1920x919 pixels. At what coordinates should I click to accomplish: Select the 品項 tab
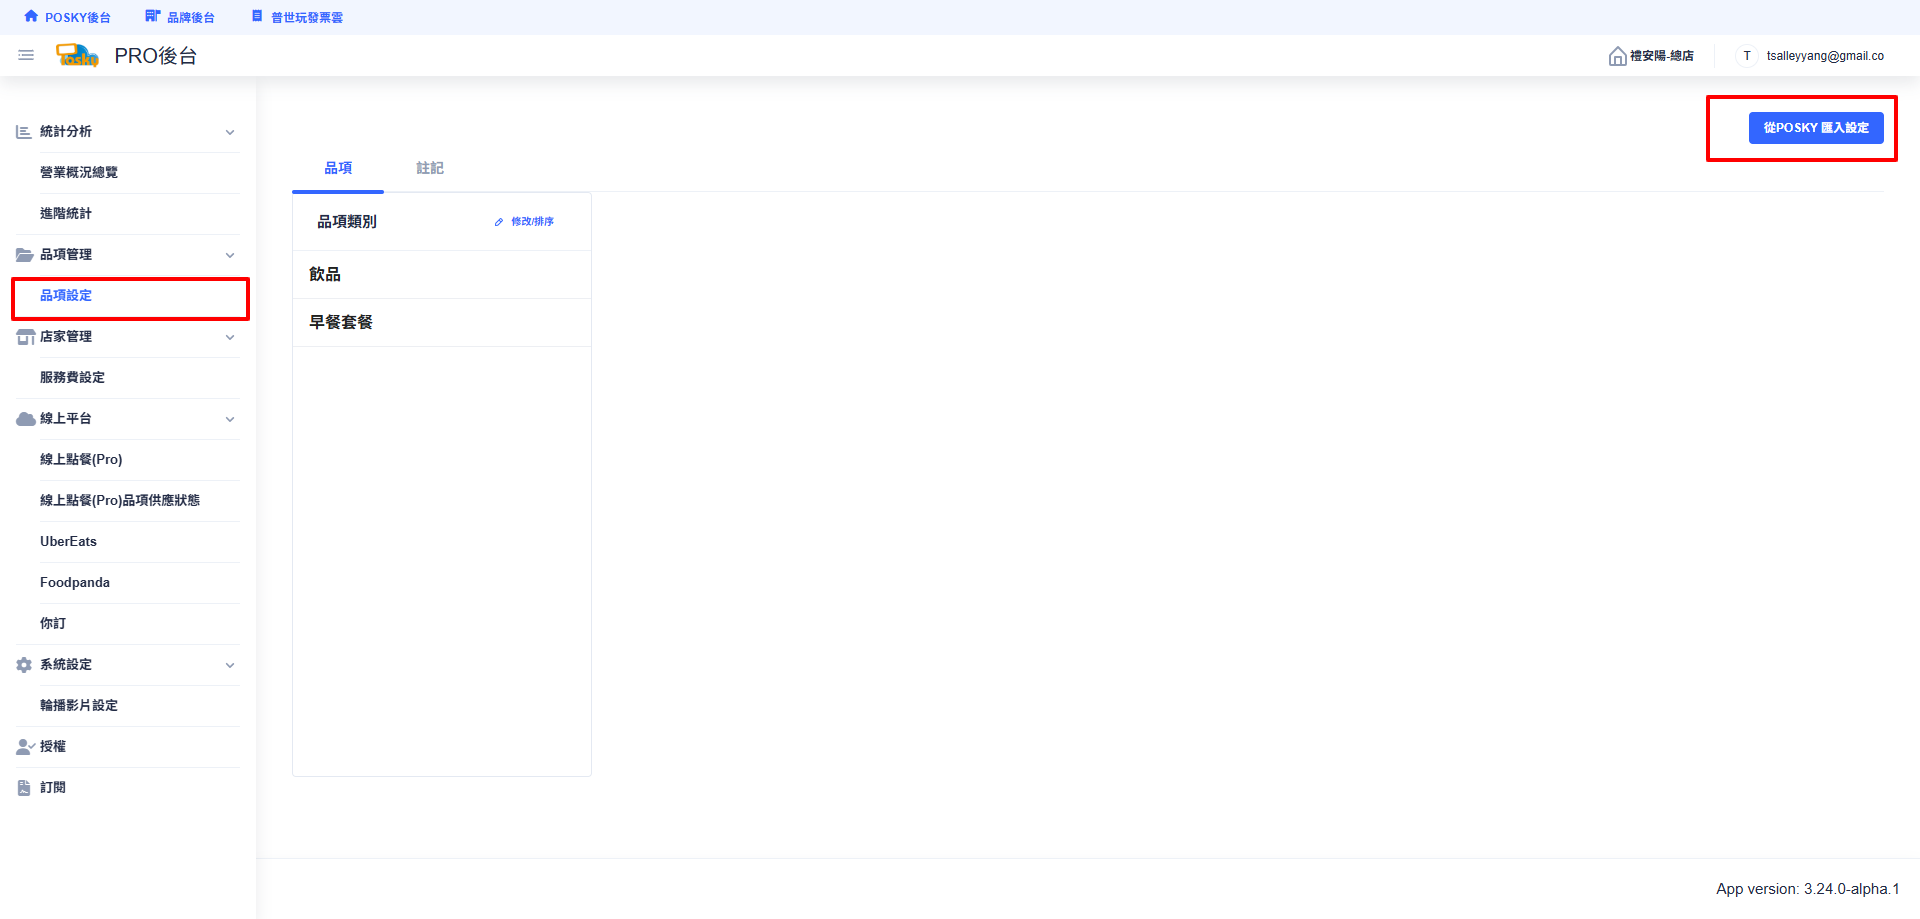click(x=338, y=168)
